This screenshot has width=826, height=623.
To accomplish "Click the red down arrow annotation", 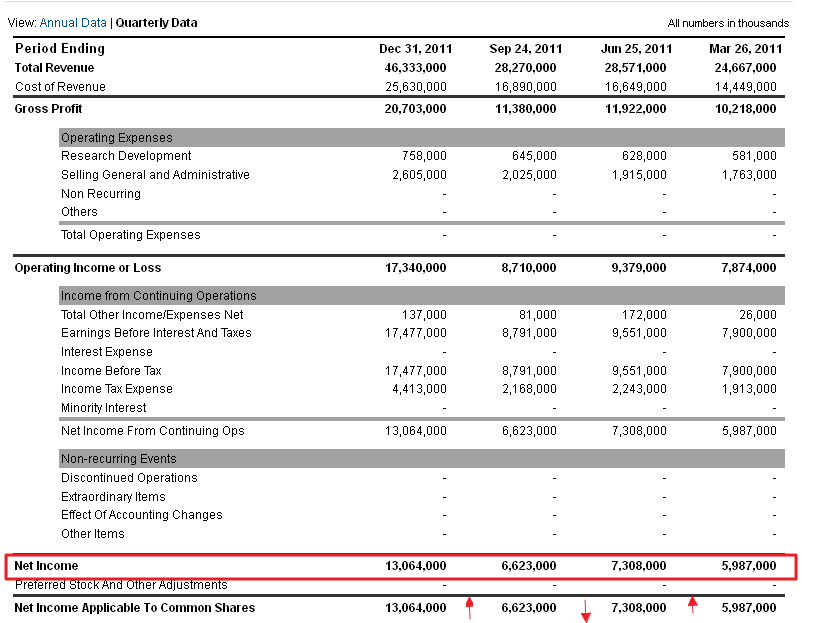I will click(586, 609).
